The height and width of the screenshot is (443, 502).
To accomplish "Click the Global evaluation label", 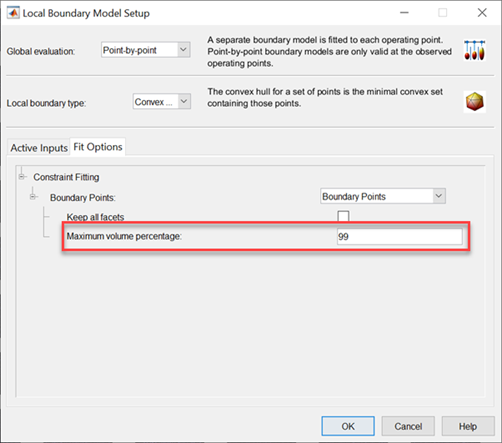I will pos(41,51).
